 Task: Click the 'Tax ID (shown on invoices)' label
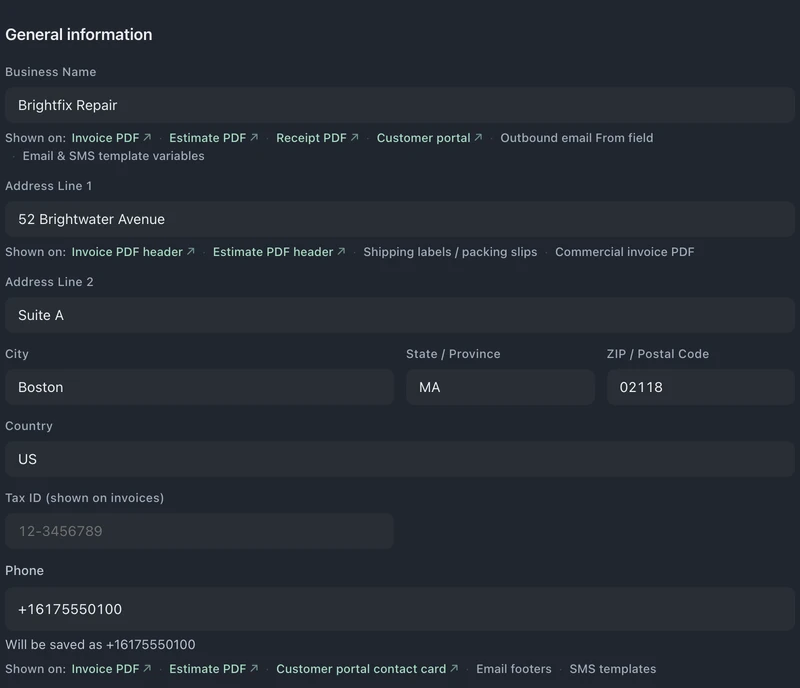pos(85,498)
